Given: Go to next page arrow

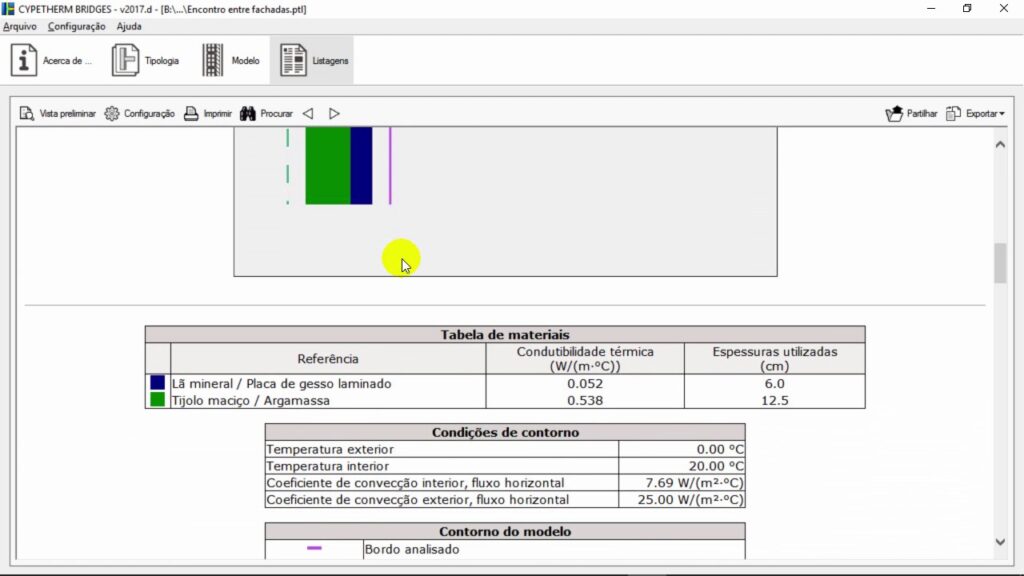Looking at the screenshot, I should click(335, 114).
